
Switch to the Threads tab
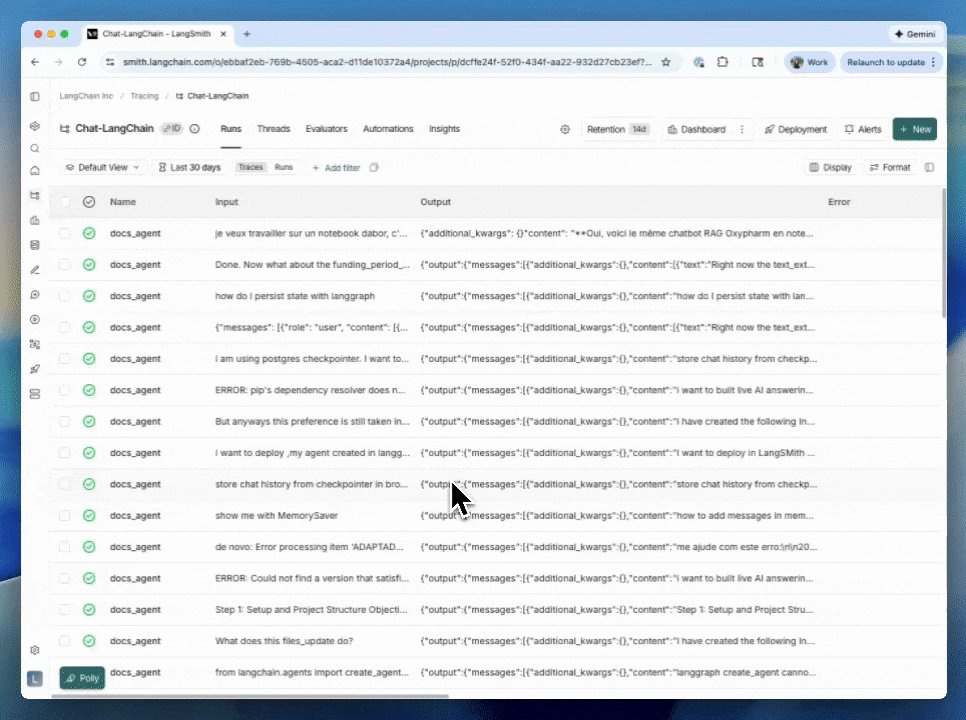(273, 128)
